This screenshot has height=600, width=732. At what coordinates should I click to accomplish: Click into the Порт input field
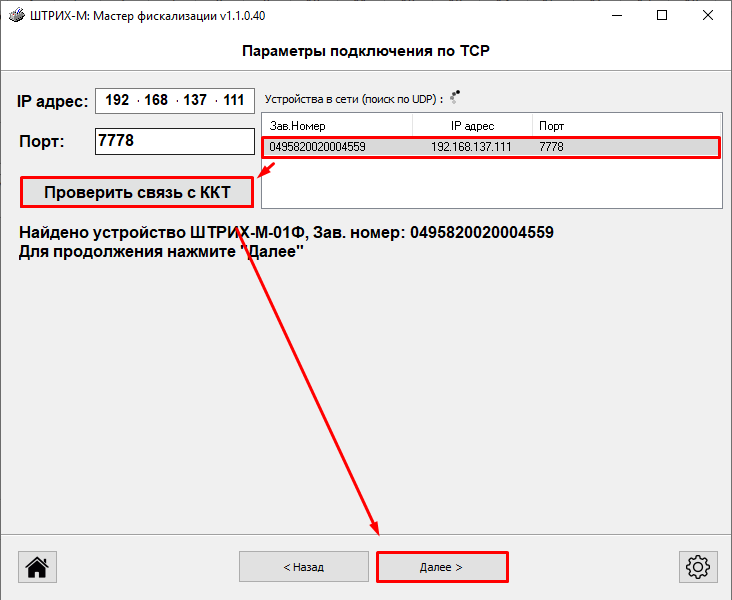click(175, 141)
